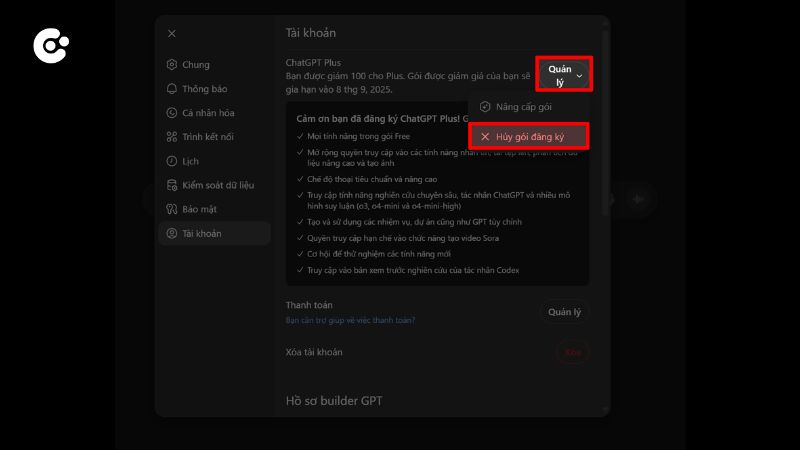The height and width of the screenshot is (450, 800).
Task: Switch to Cá nhân hóa tab
Action: click(x=214, y=113)
